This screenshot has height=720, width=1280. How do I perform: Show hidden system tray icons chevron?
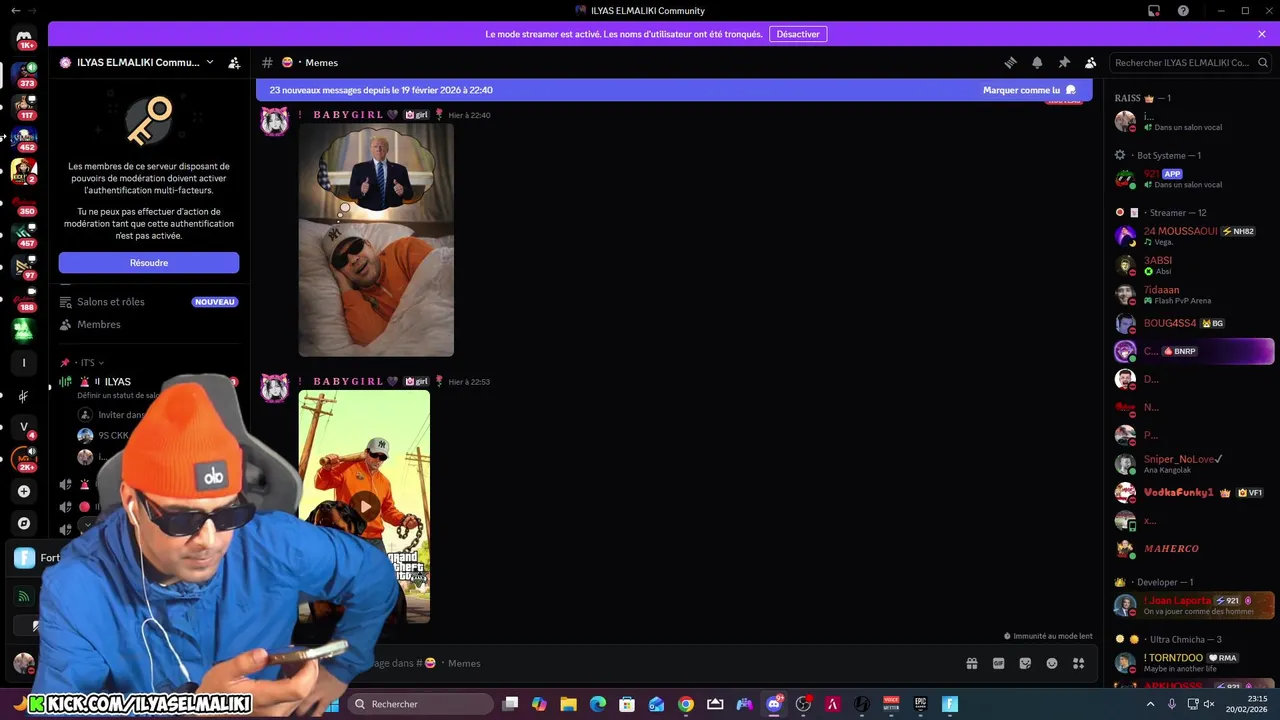pyautogui.click(x=1150, y=704)
